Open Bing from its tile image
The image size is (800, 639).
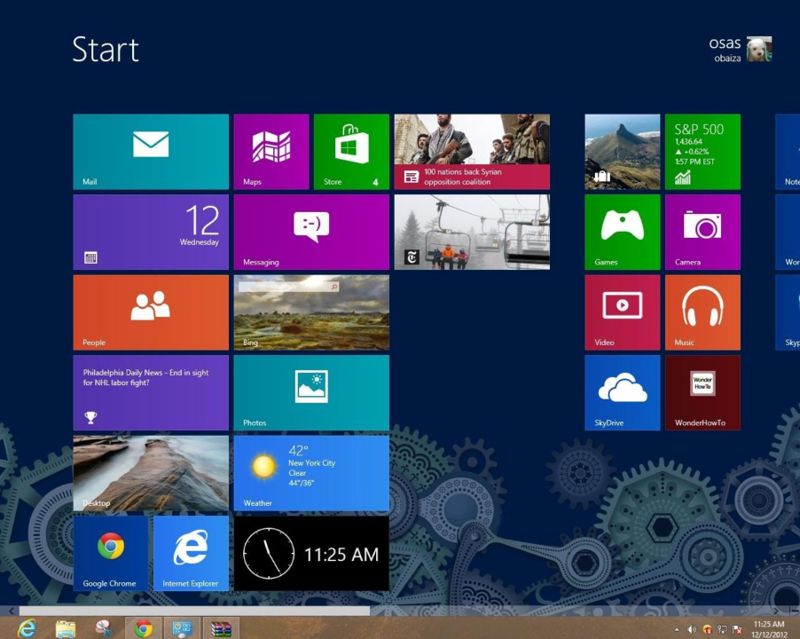[311, 312]
